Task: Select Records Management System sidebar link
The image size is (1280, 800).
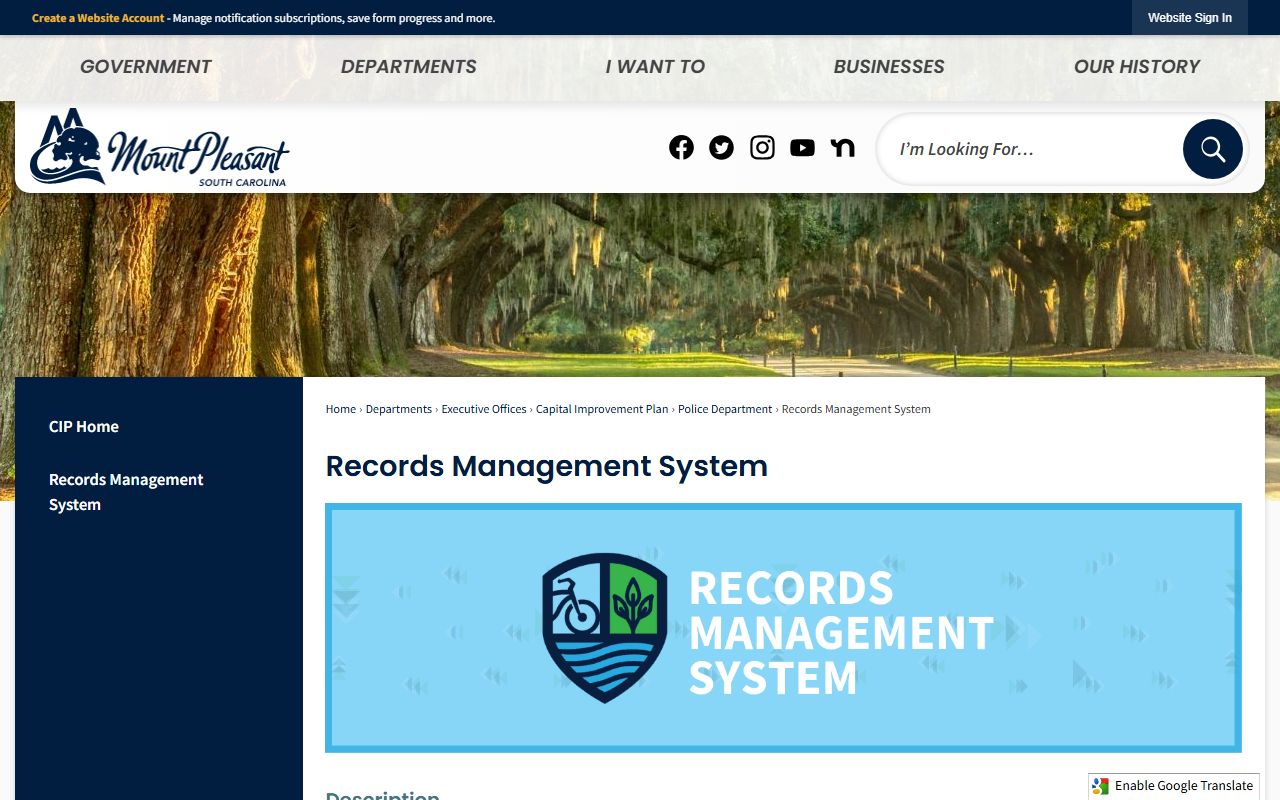Action: point(126,492)
